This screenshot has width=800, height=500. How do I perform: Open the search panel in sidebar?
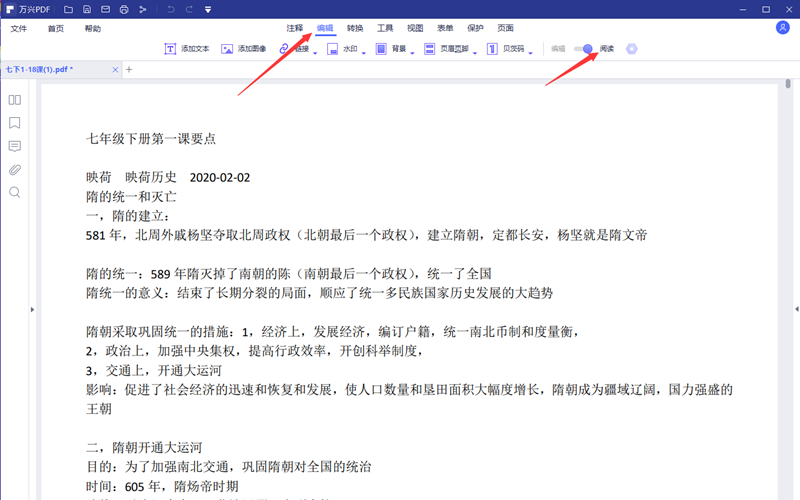[x=15, y=192]
